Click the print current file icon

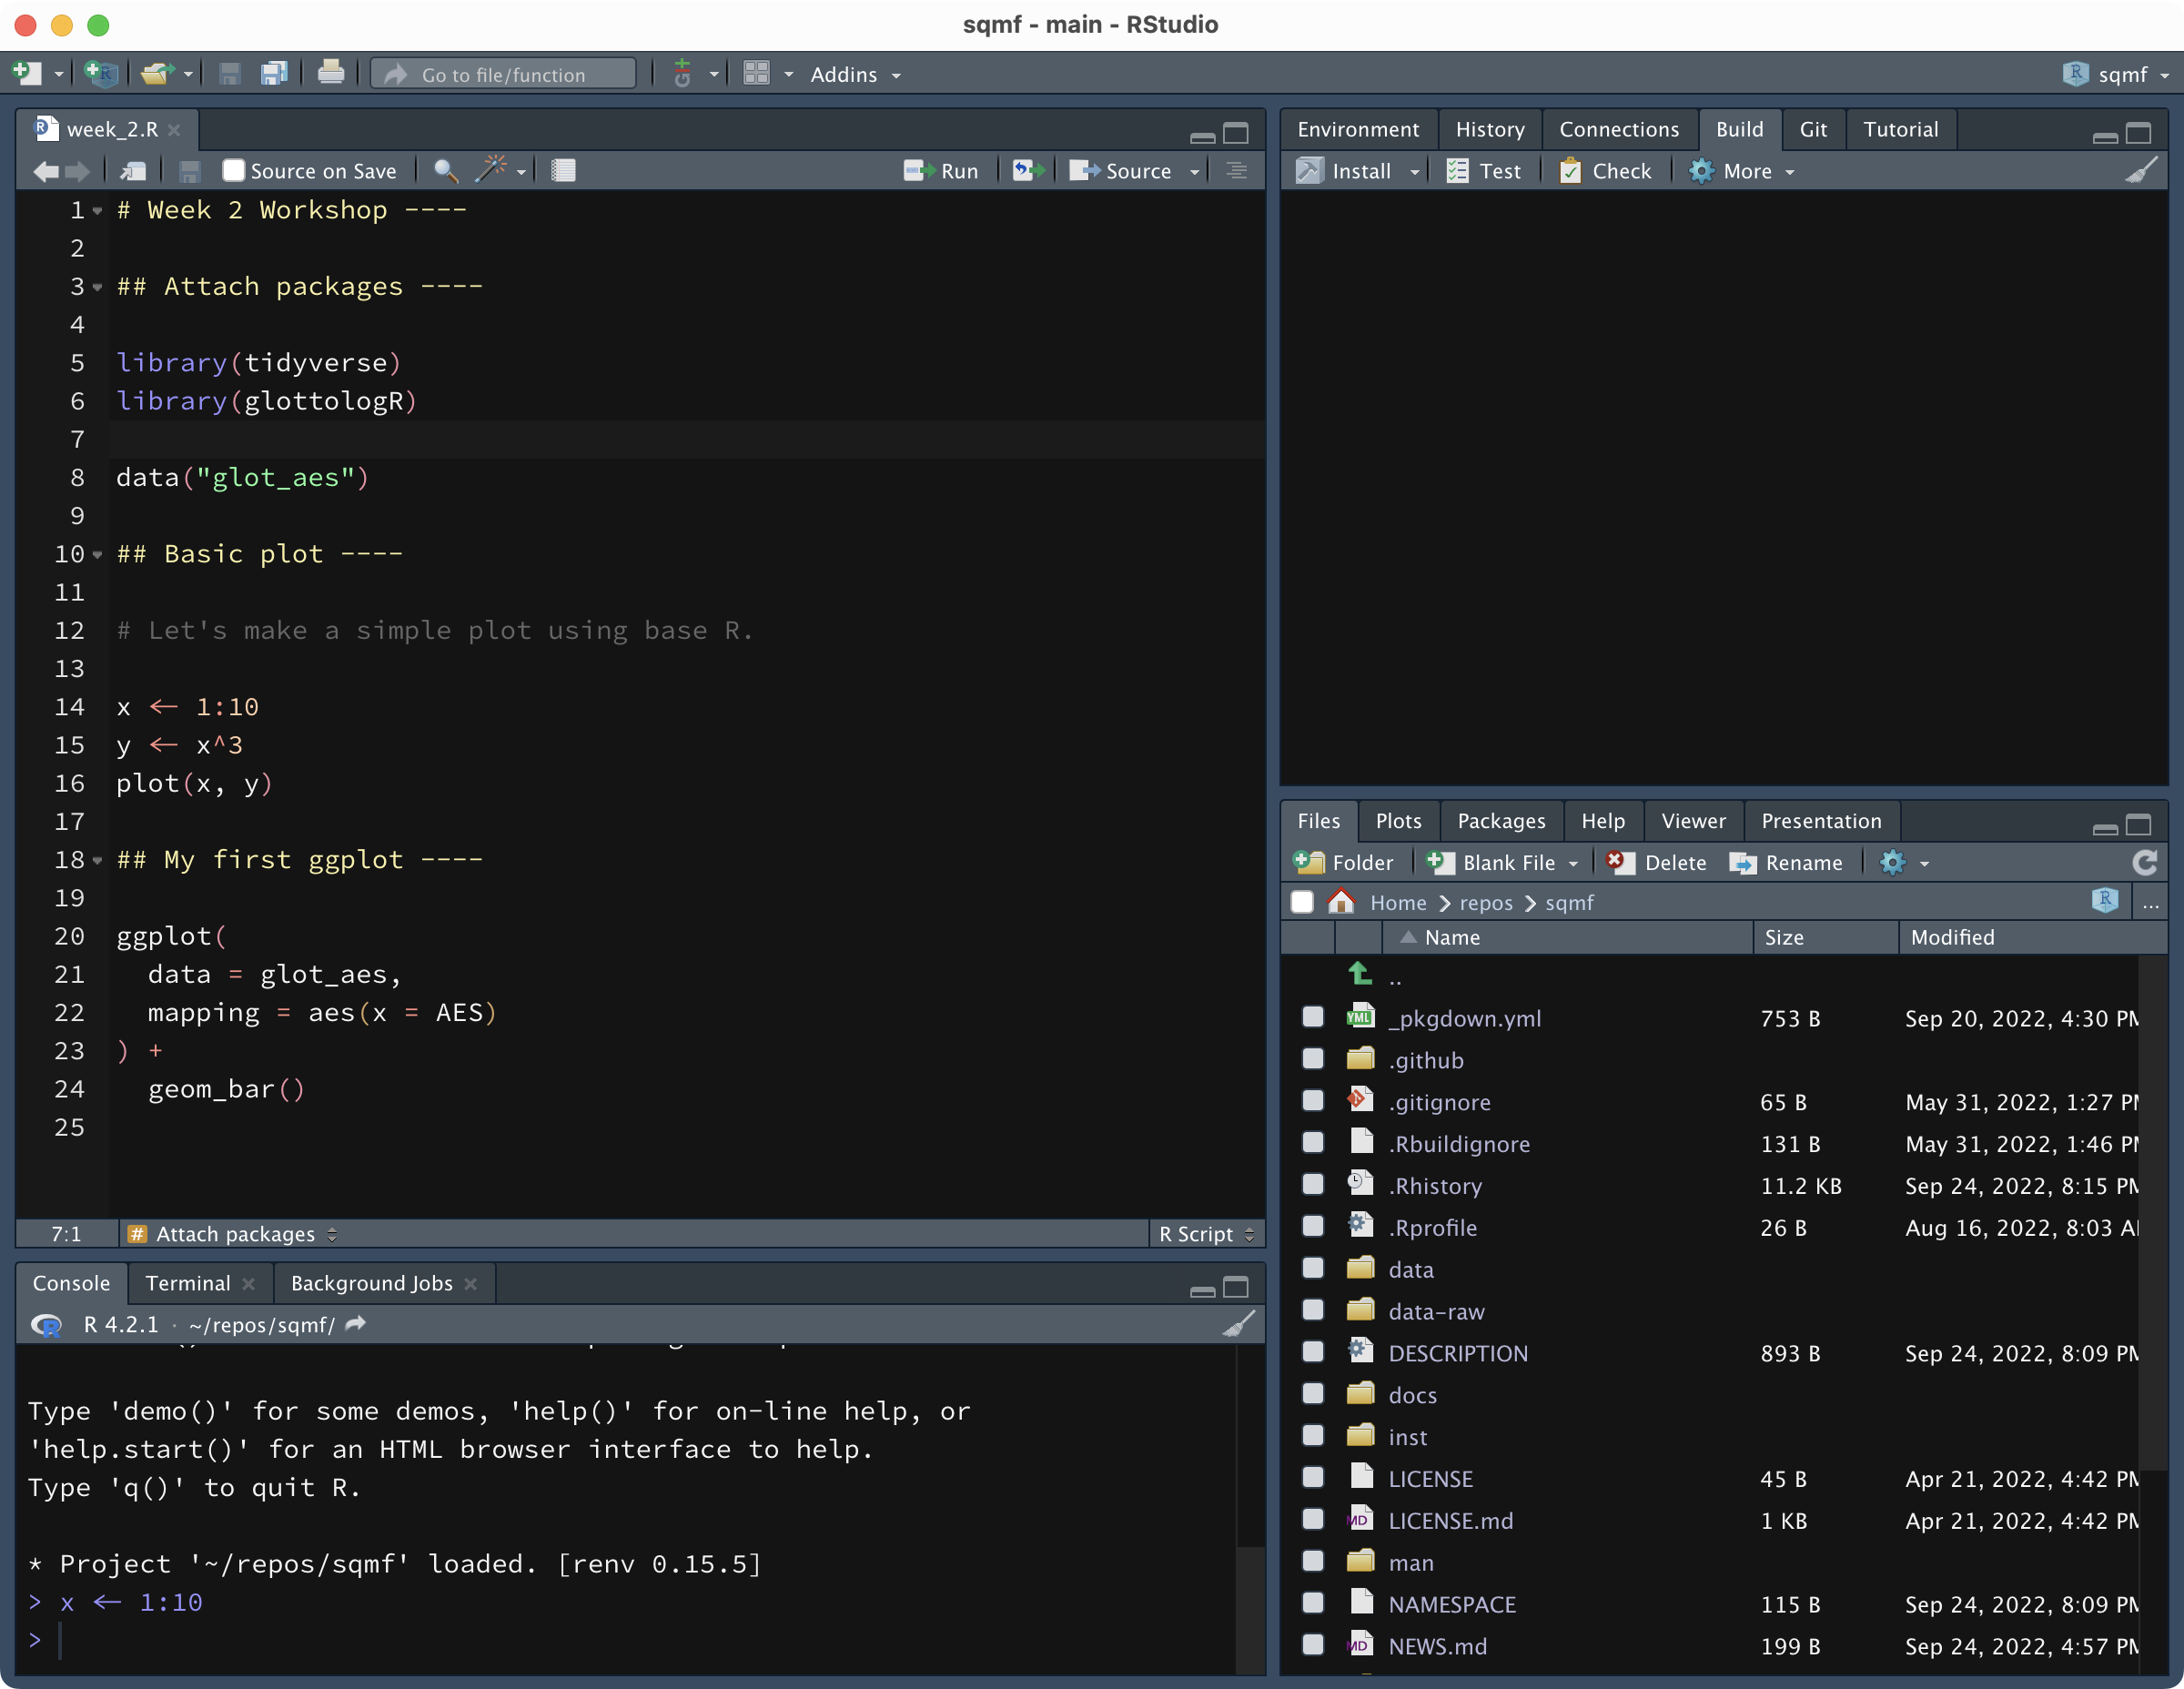pos(330,74)
